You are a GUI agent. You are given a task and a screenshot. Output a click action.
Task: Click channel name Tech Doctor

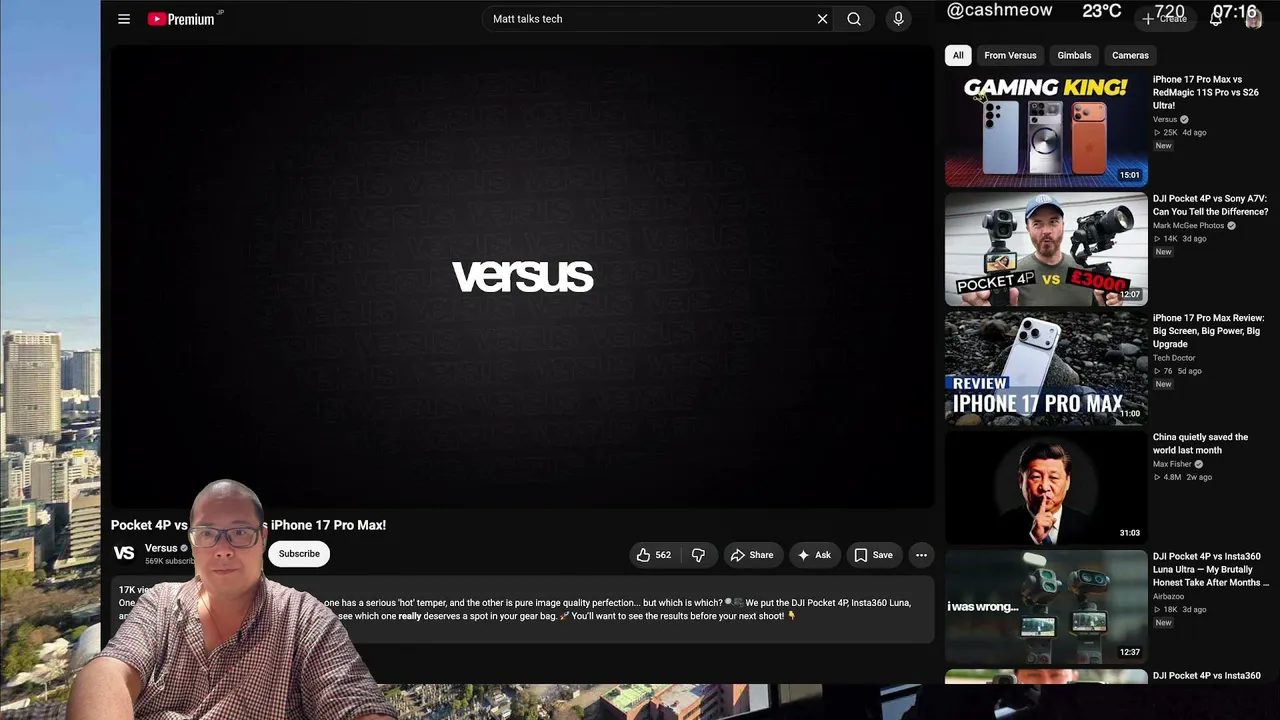1174,358
